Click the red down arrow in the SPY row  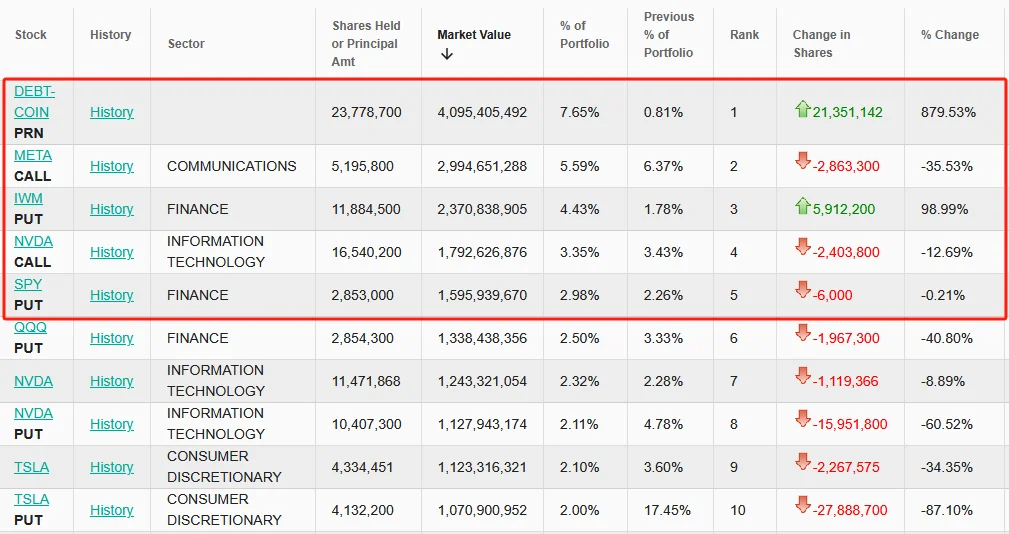[801, 291]
